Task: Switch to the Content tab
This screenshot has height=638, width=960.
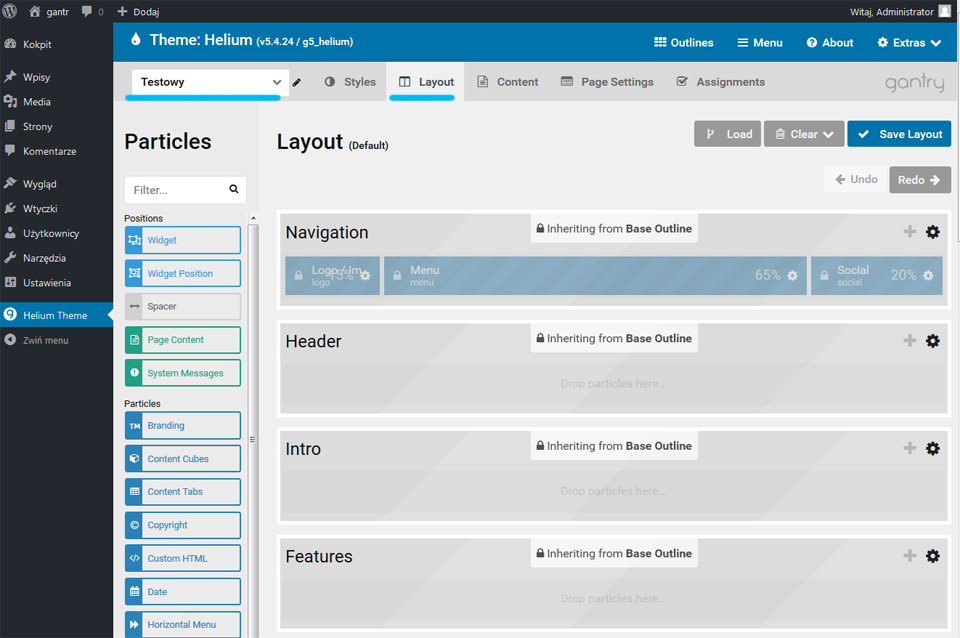Action: pyautogui.click(x=508, y=81)
